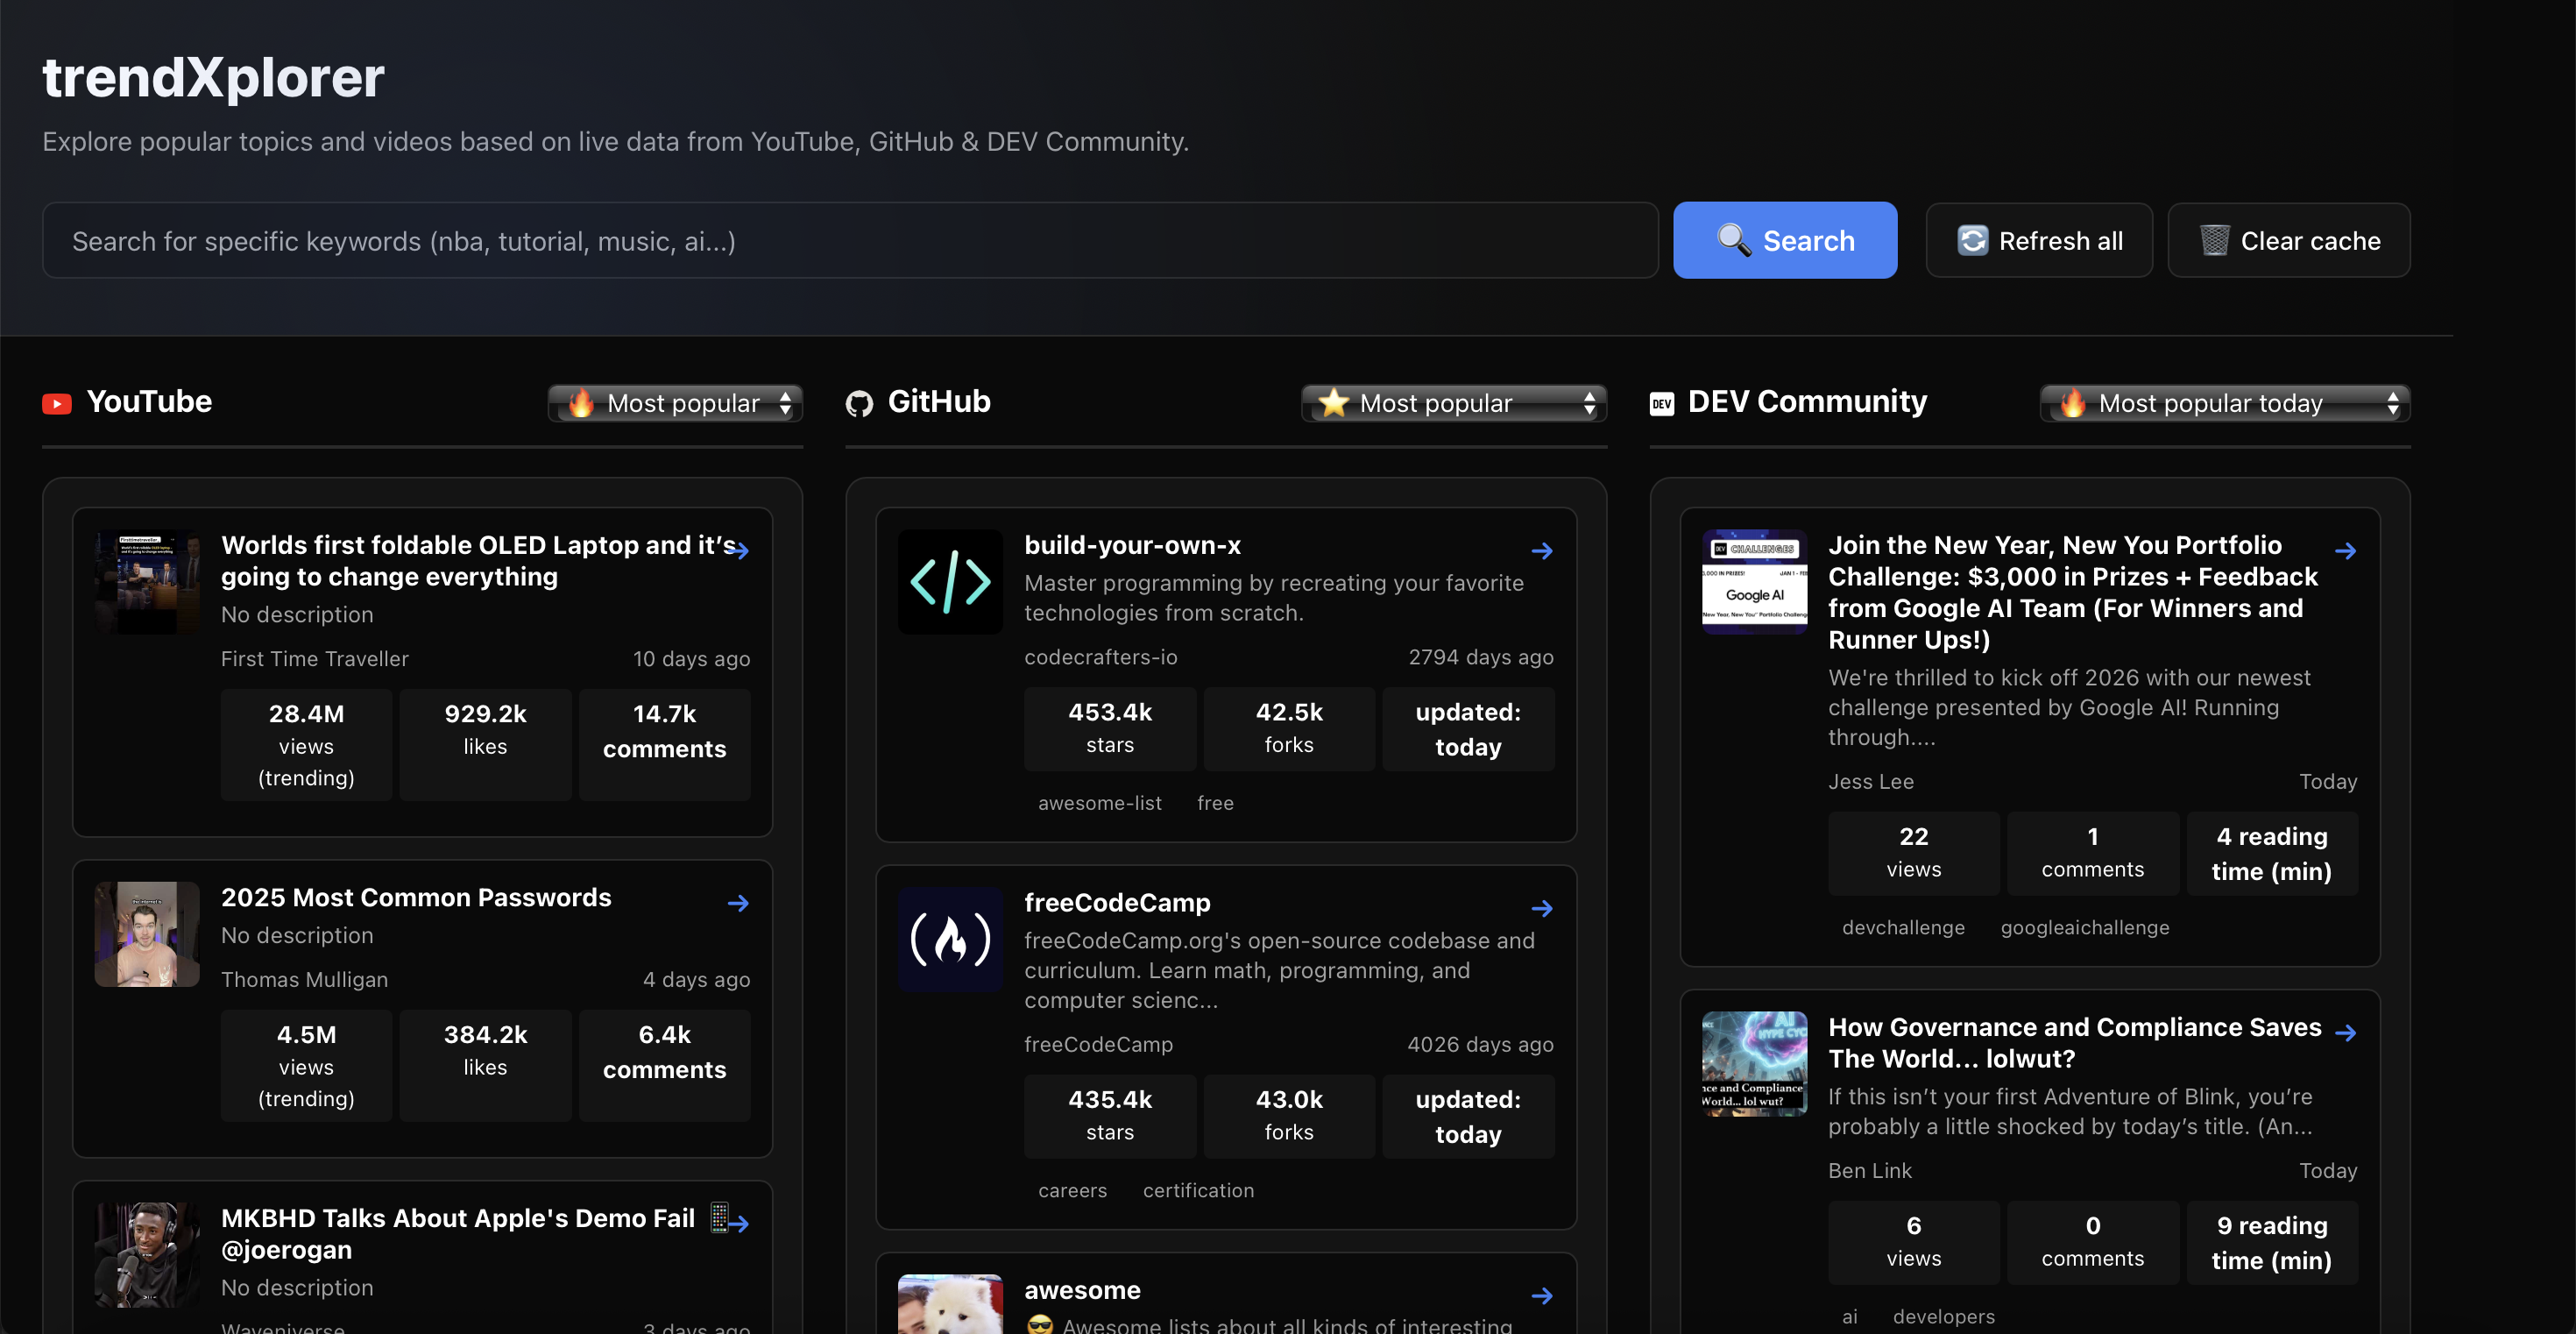Focus the keyword search input field

point(850,241)
